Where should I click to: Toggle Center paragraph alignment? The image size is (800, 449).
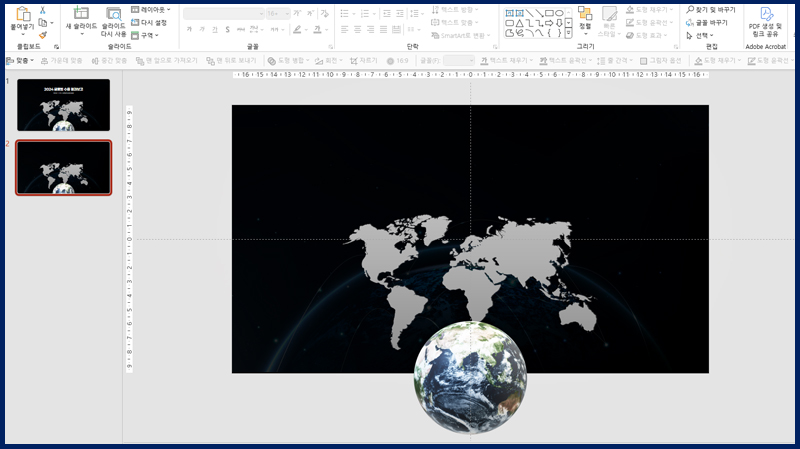coord(358,30)
